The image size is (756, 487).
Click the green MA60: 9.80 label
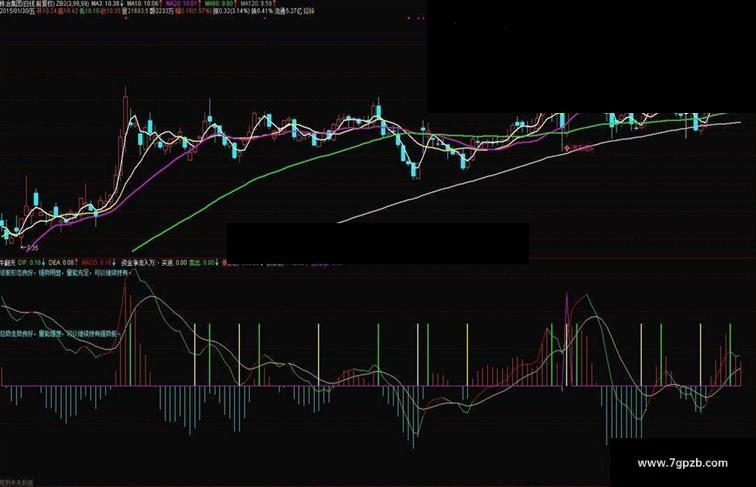click(219, 3)
